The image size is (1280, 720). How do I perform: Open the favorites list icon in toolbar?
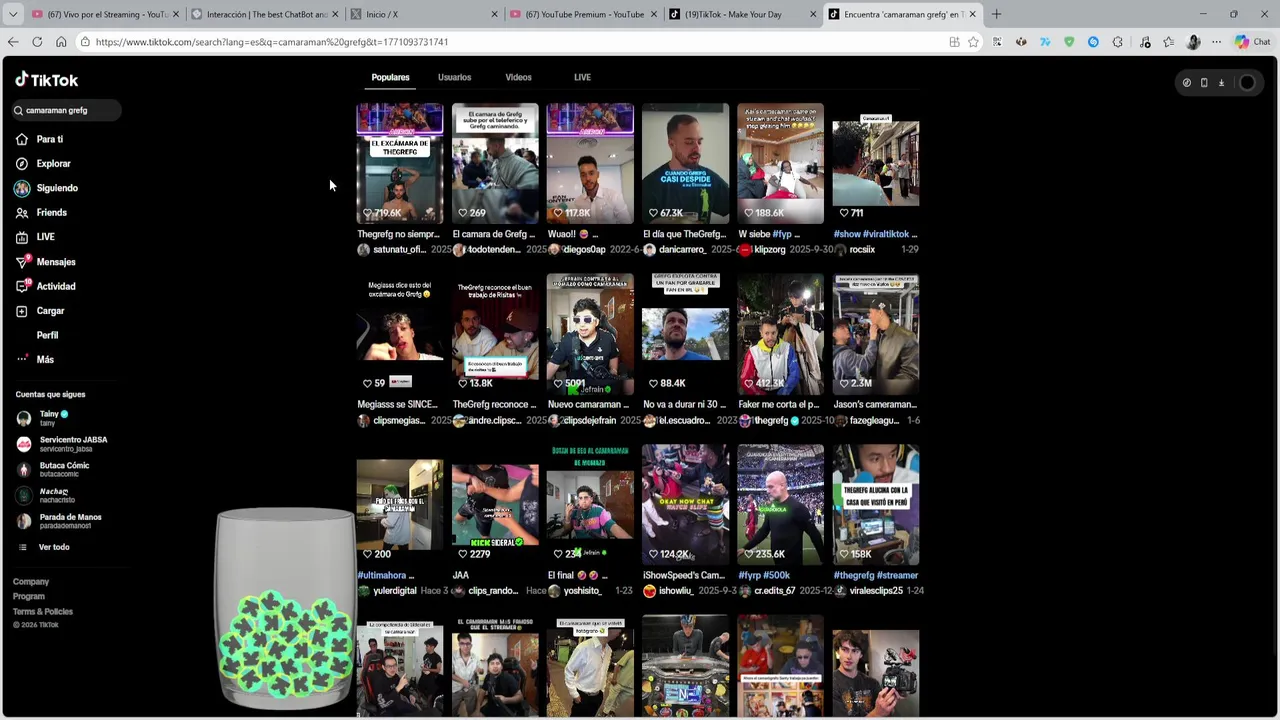pyautogui.click(x=1168, y=42)
